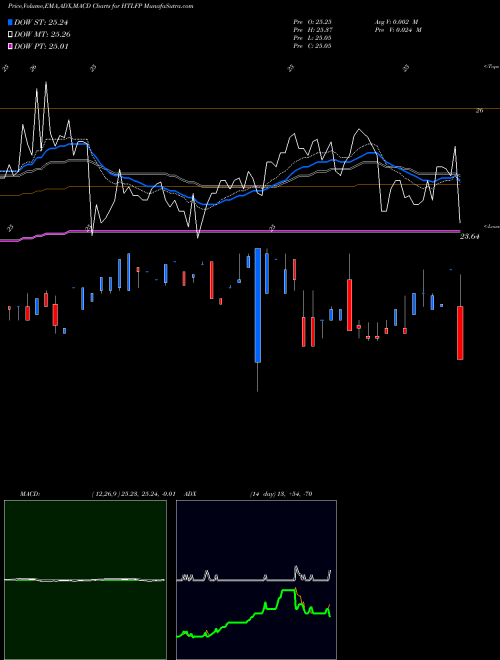
Task: Click the 'MACD:' panel label
Action: (30, 494)
